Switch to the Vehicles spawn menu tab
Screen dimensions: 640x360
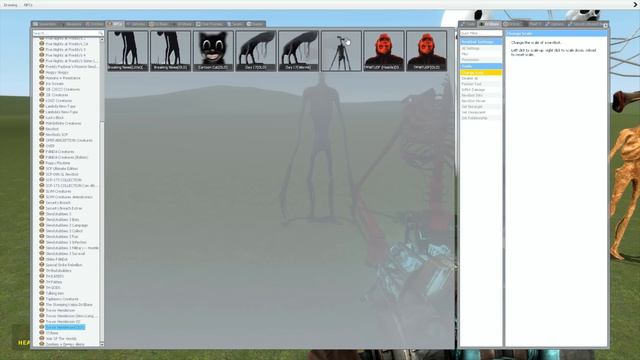click(136, 24)
